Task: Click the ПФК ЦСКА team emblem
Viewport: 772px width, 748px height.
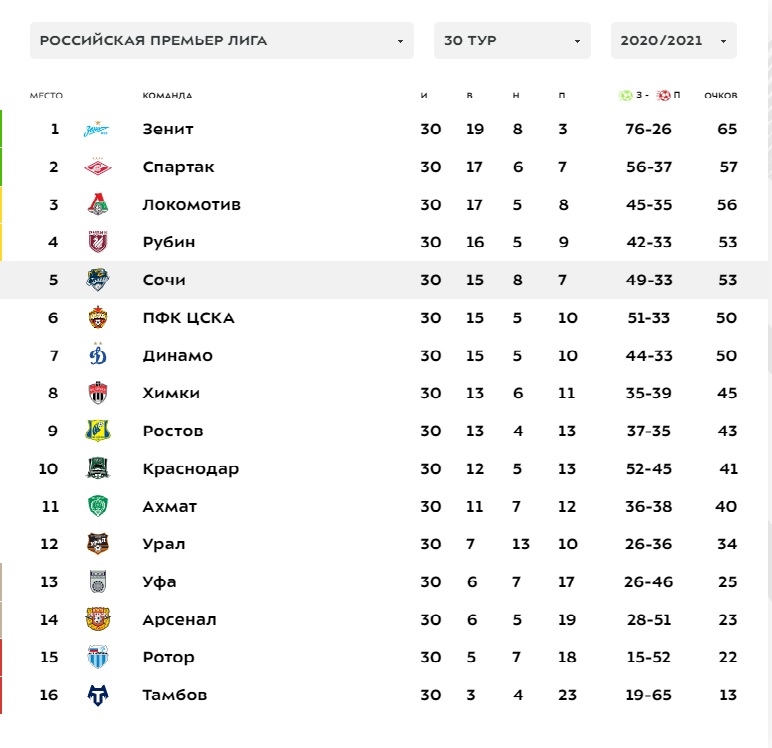Action: [97, 318]
